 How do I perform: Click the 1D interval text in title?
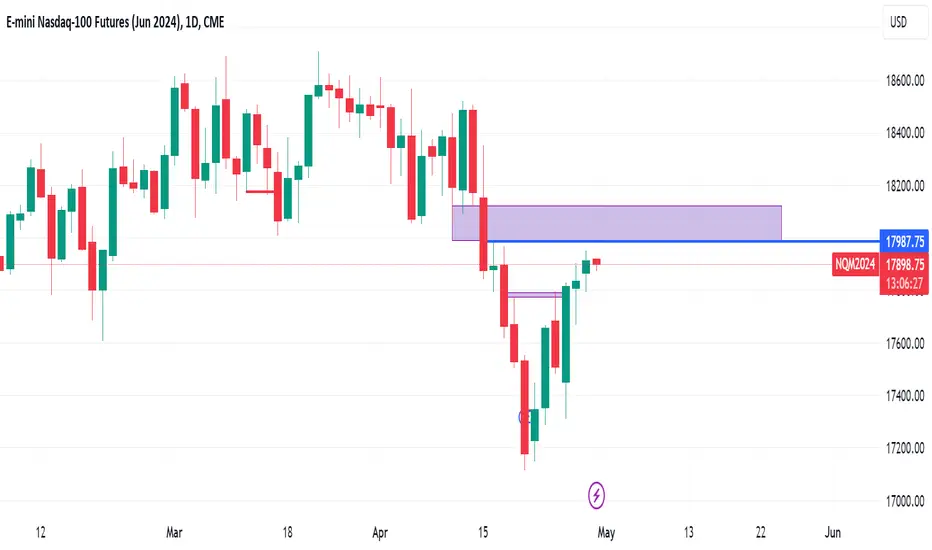[191, 22]
